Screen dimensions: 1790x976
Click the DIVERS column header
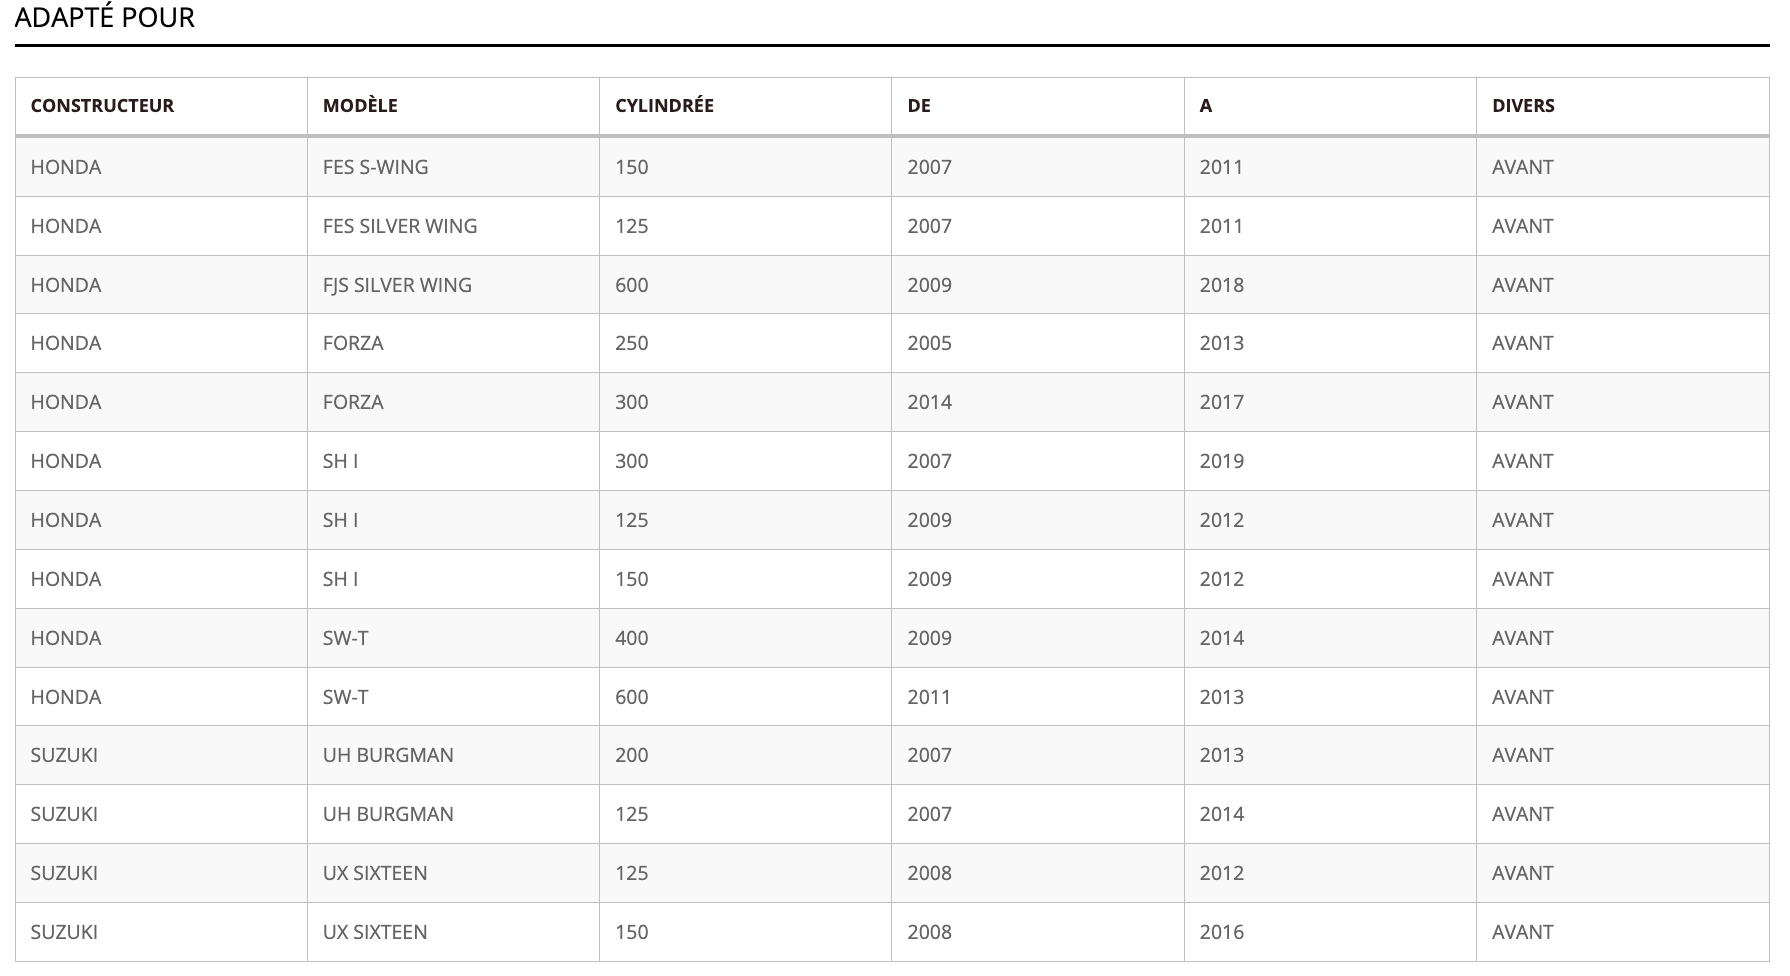pos(1523,106)
